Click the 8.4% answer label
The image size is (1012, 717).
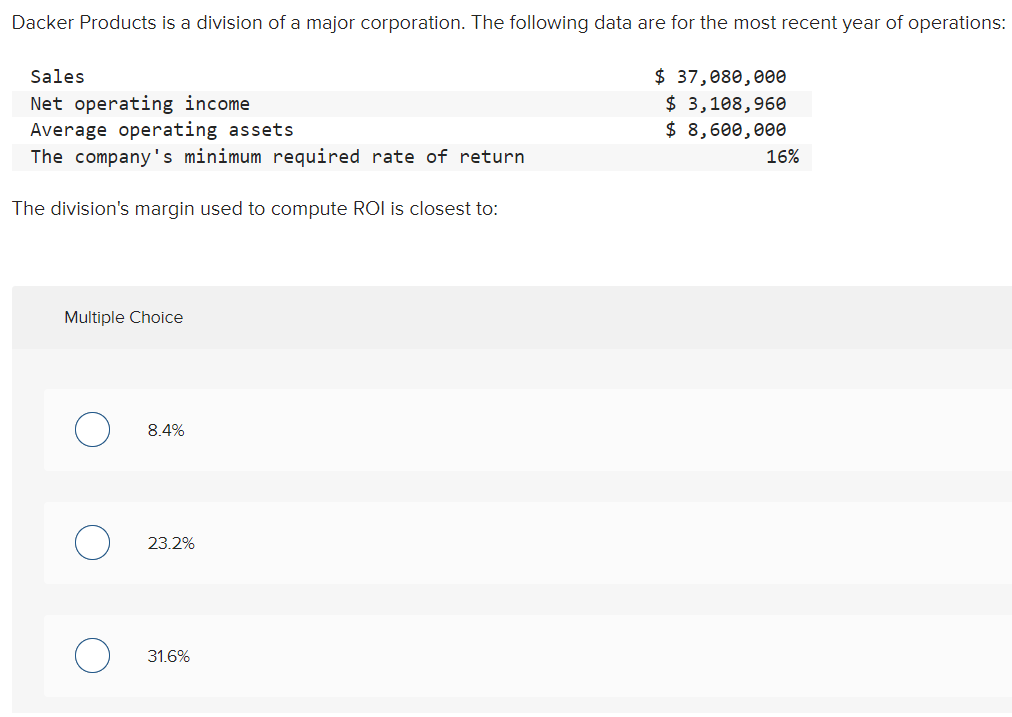tap(165, 430)
